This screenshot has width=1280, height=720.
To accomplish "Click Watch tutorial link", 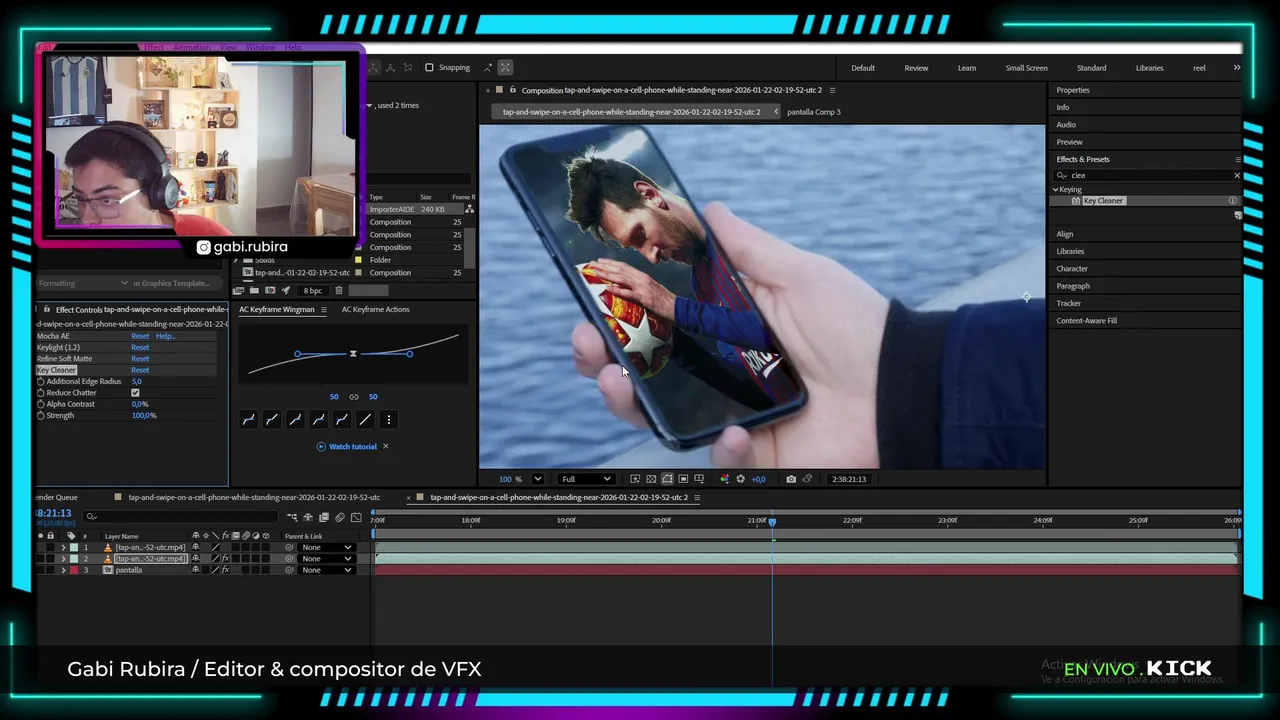I will [x=353, y=447].
